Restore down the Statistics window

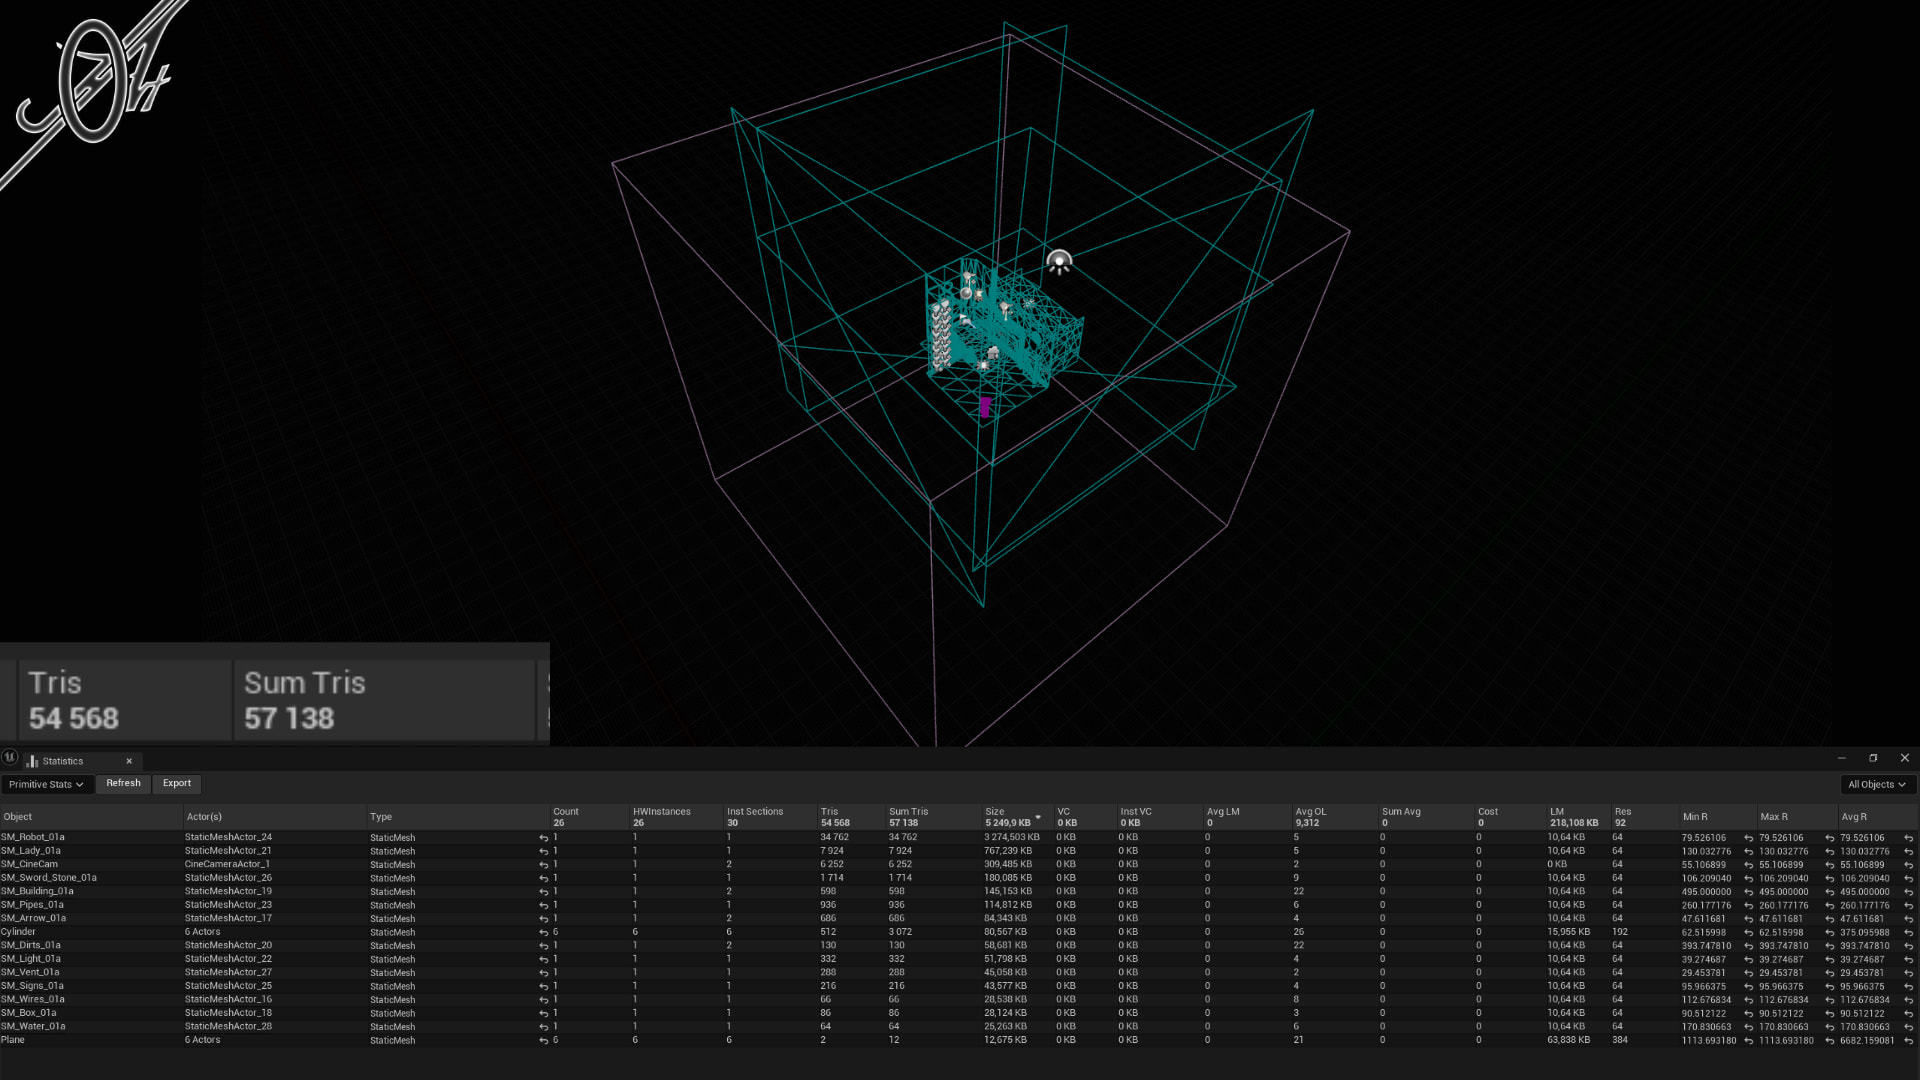coord(1873,758)
